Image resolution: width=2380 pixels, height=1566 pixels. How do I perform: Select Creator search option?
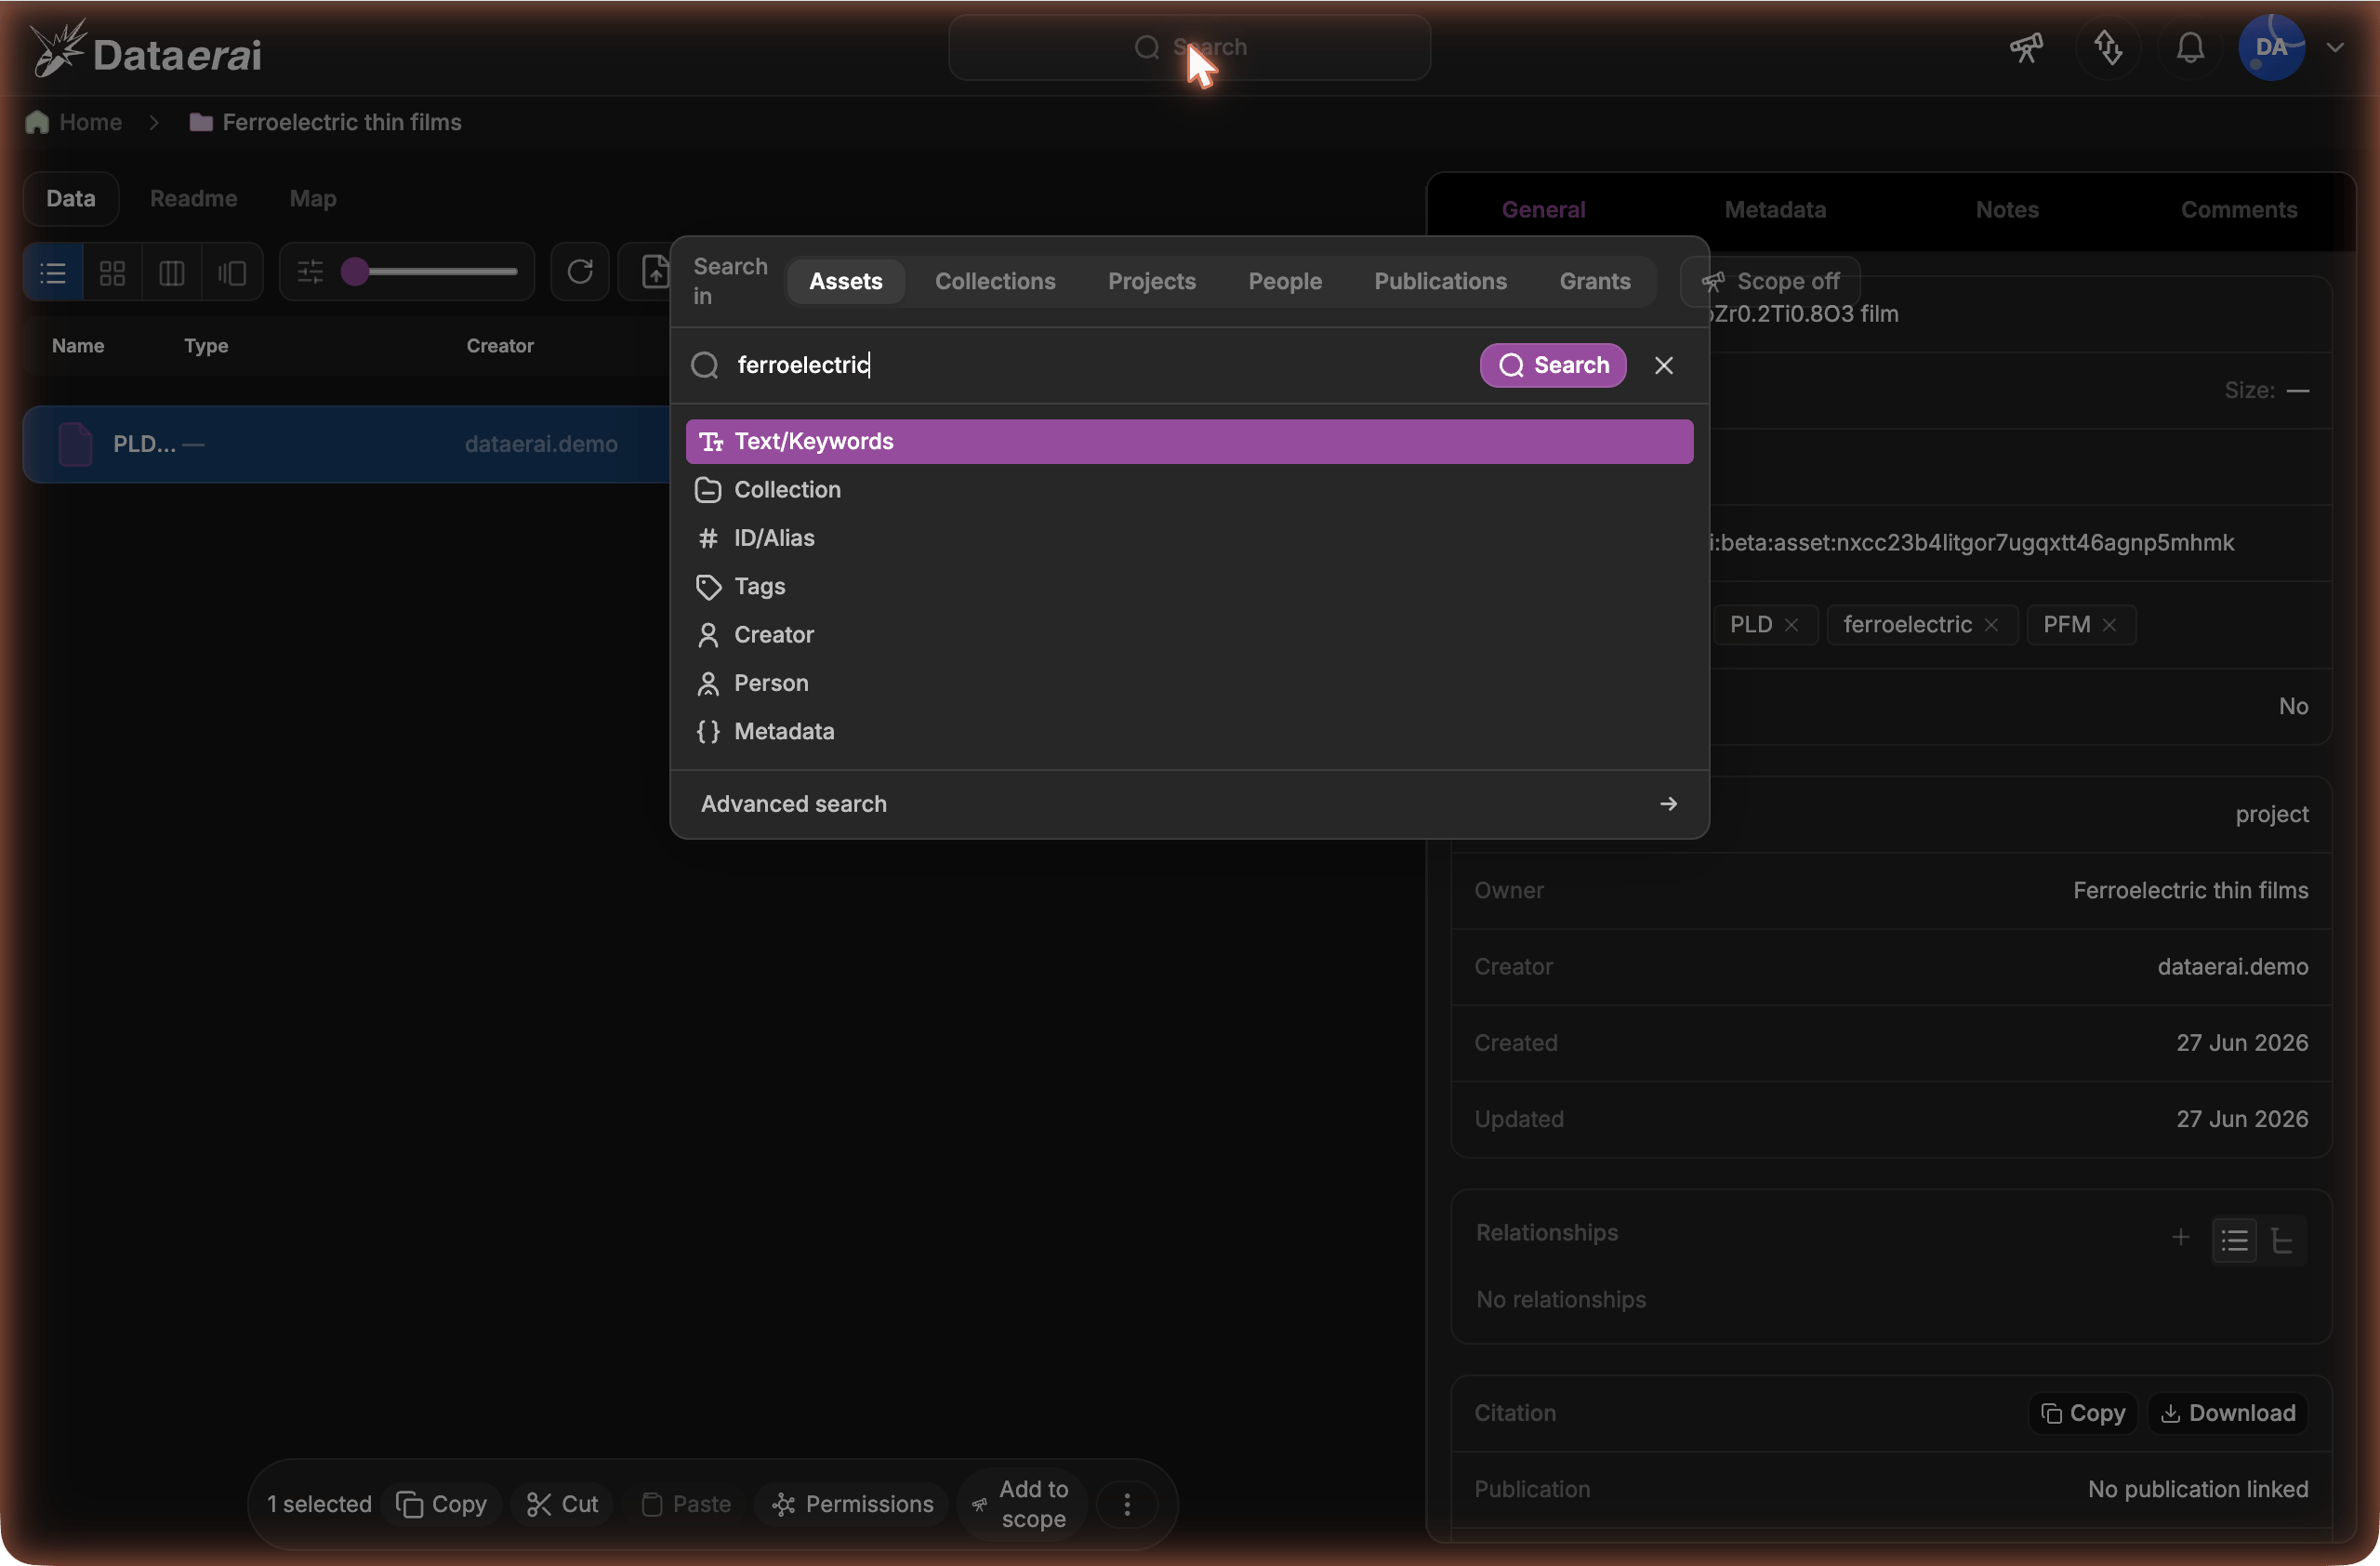click(x=1189, y=634)
